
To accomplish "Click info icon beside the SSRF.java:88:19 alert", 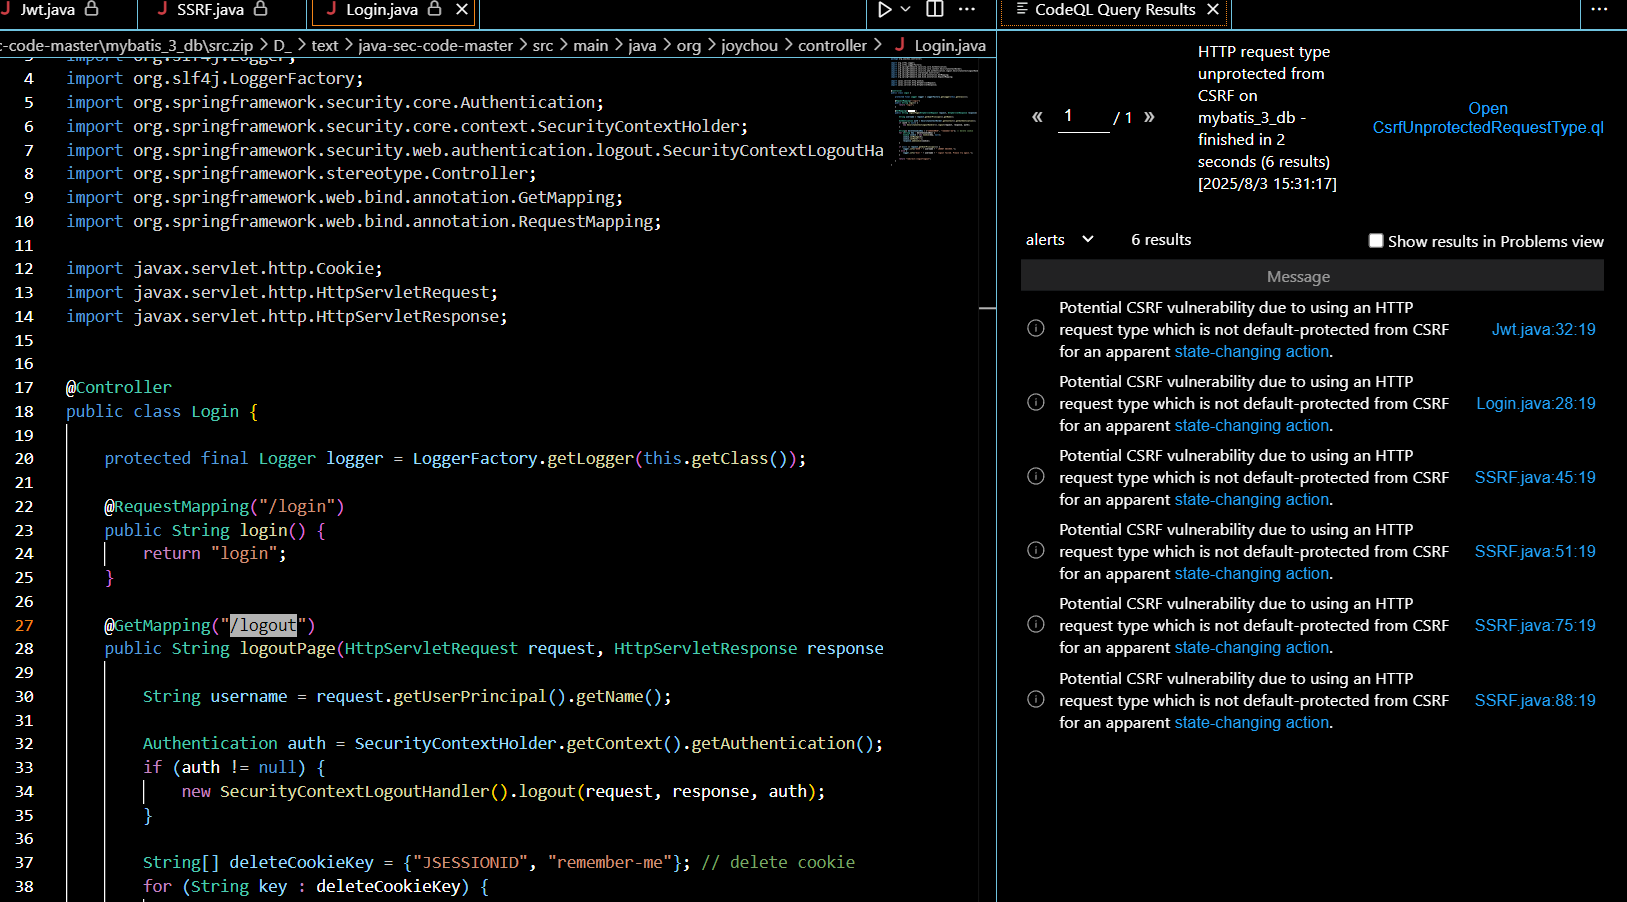I will tap(1036, 700).
